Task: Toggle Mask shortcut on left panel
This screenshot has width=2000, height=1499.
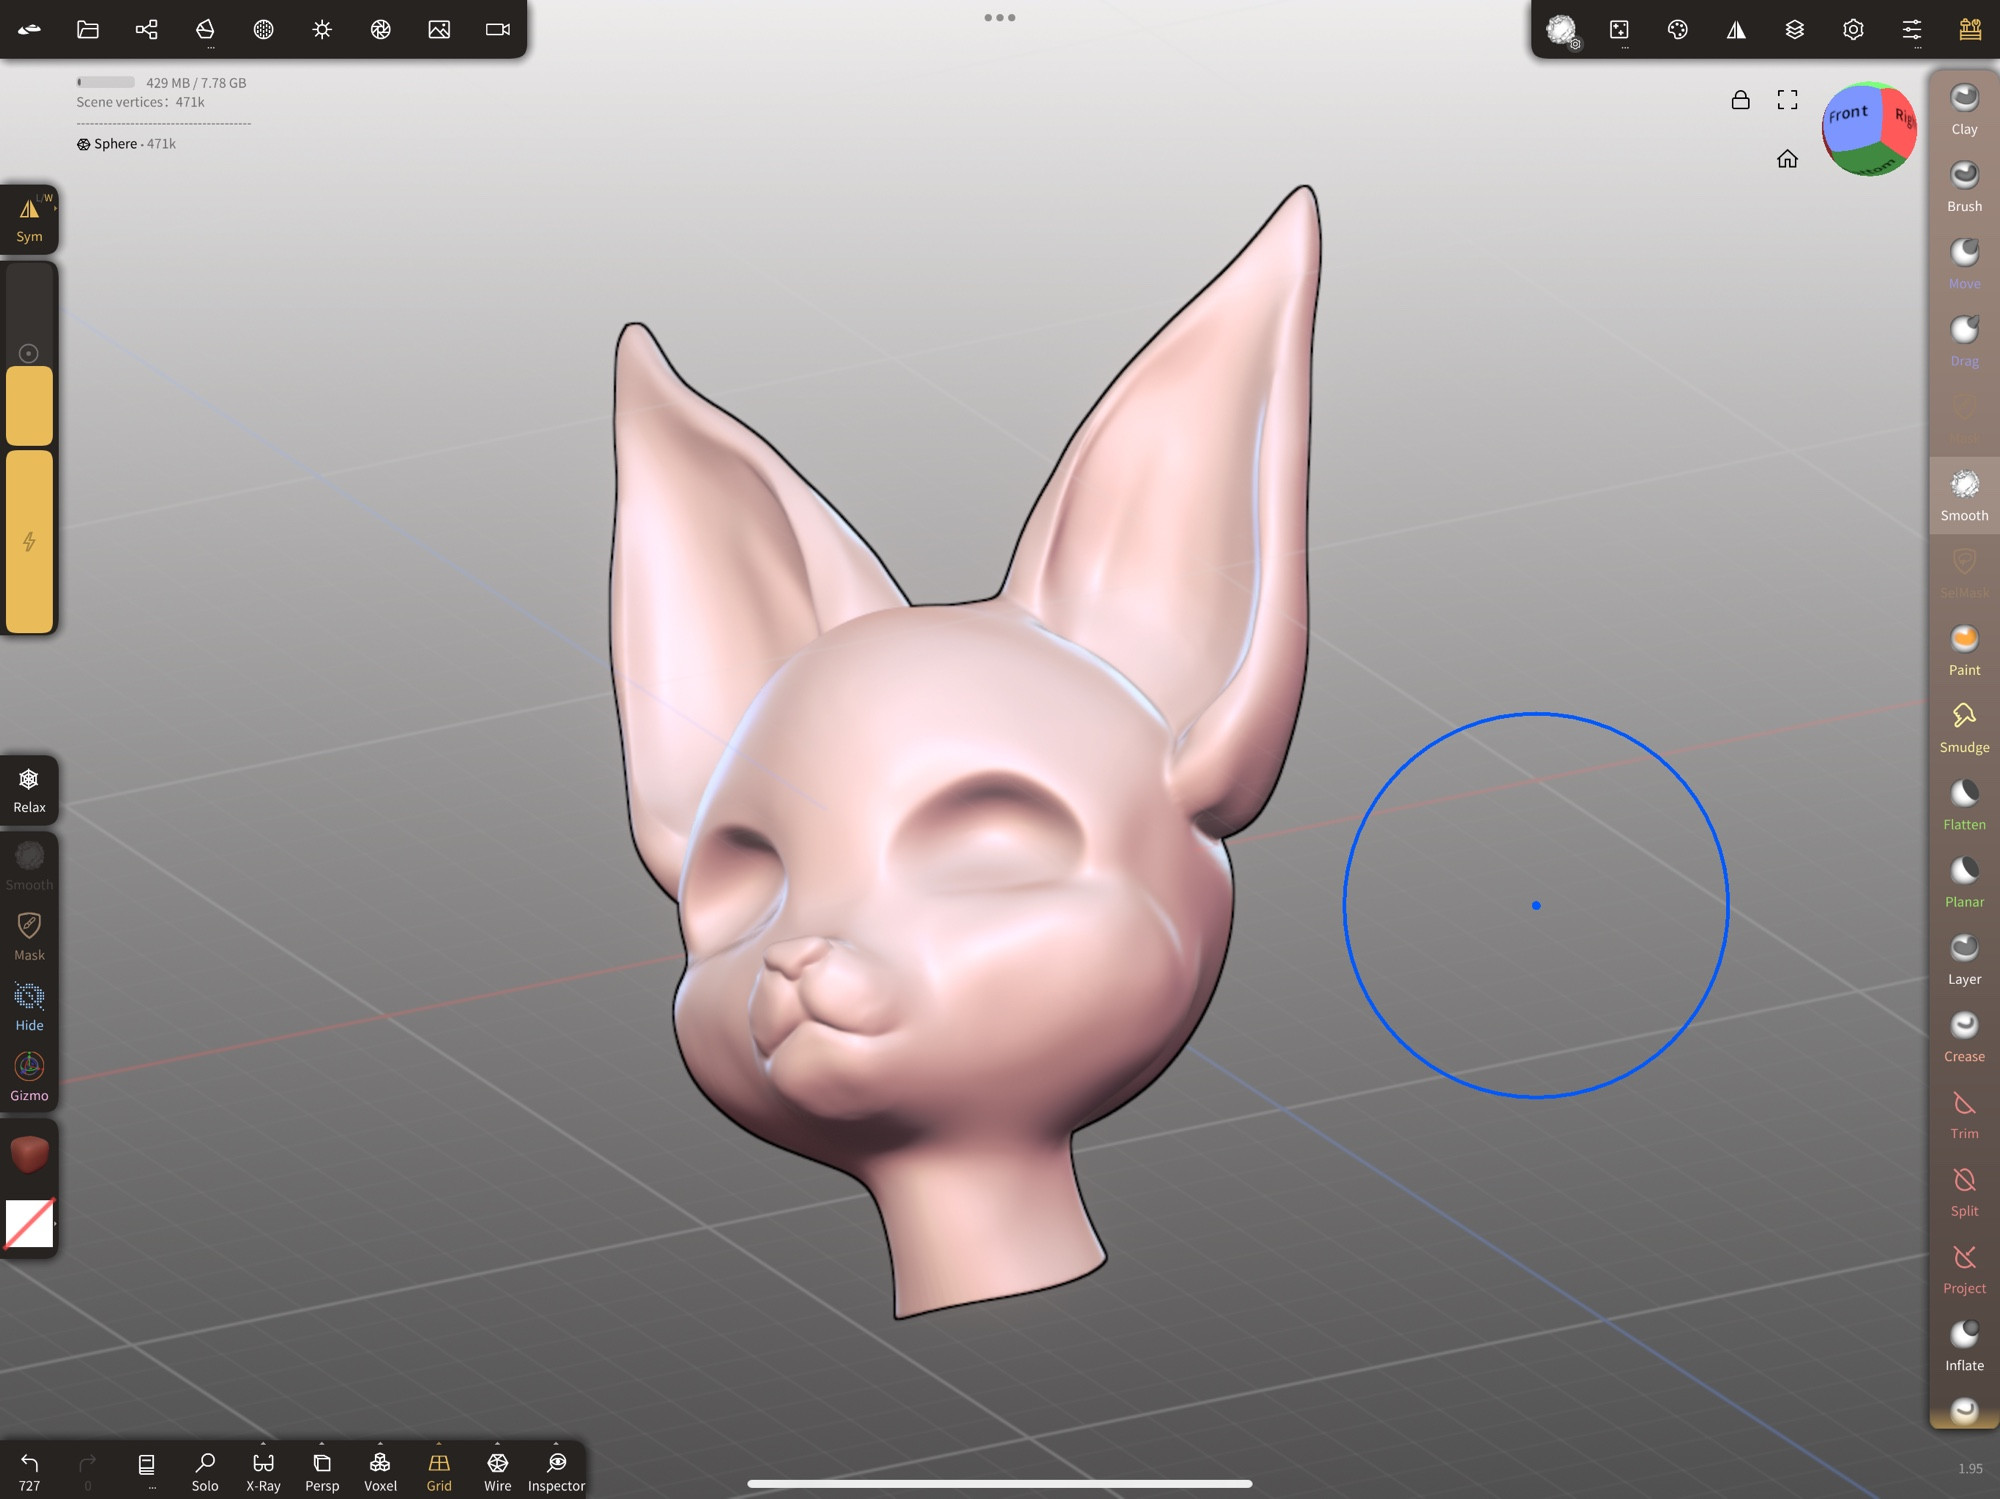Action: [x=29, y=937]
